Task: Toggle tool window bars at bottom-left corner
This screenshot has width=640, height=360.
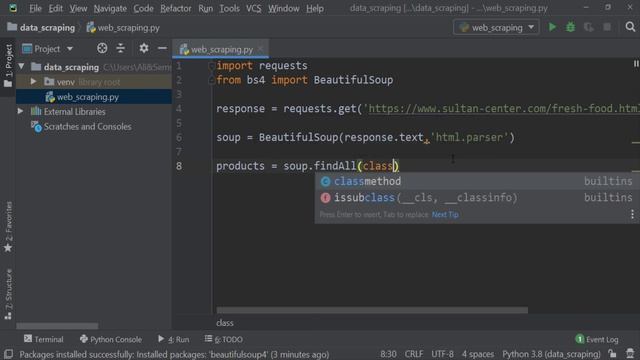Action: 8,354
